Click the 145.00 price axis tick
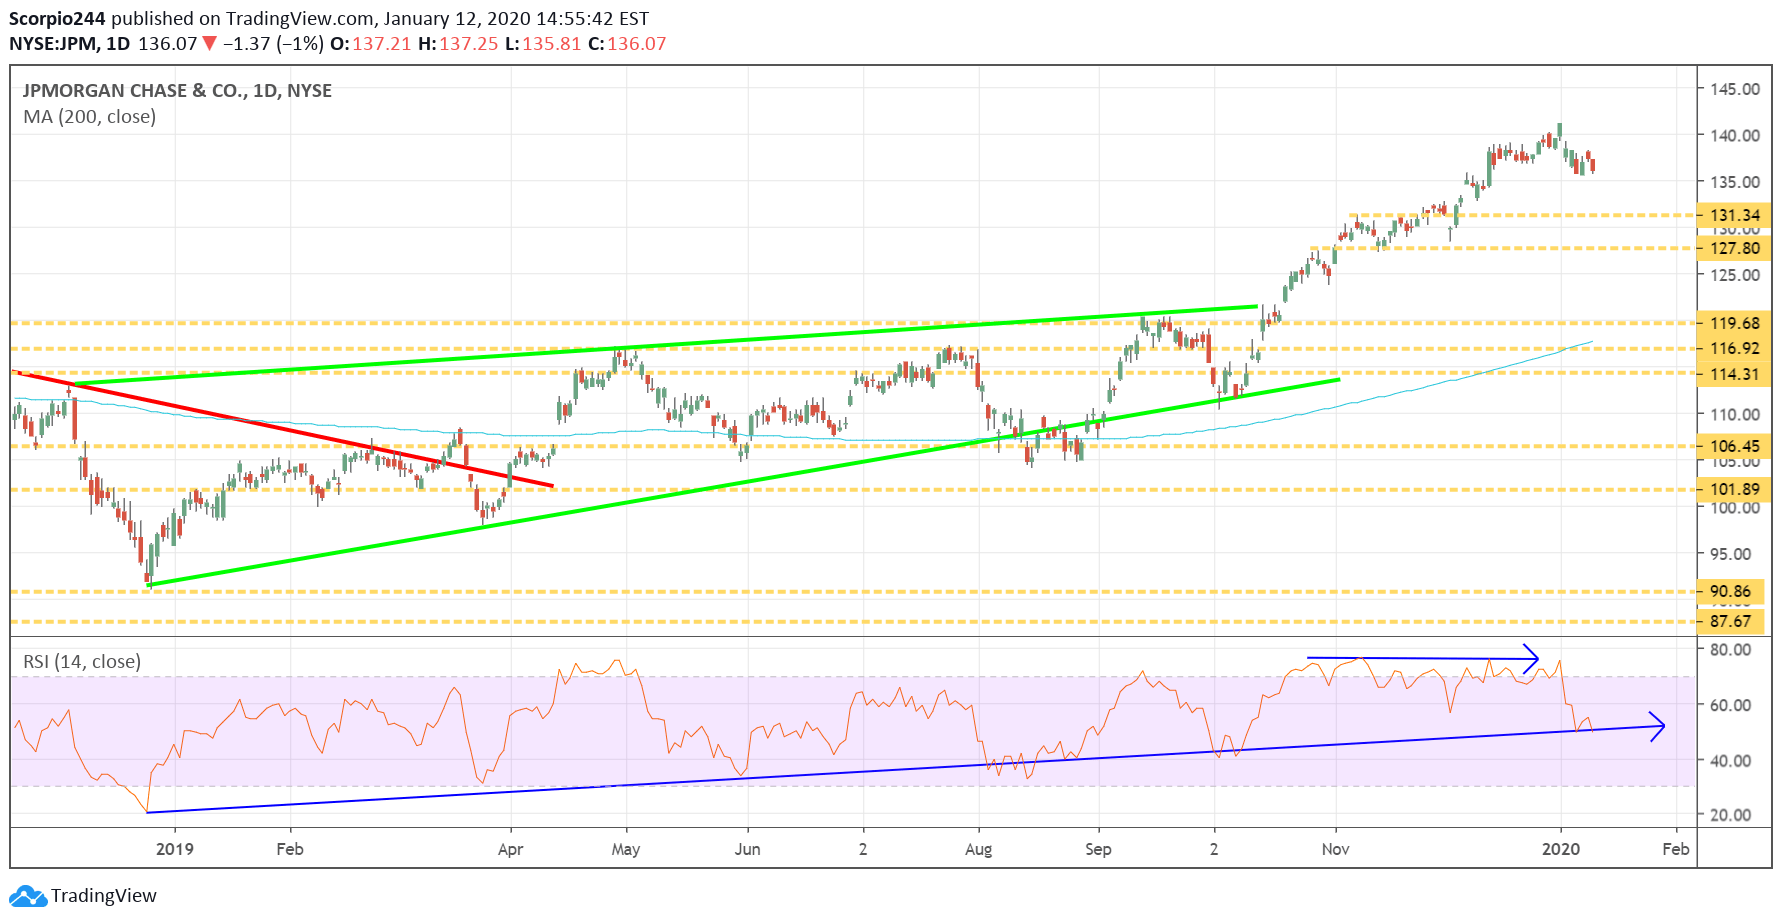 pos(1735,89)
